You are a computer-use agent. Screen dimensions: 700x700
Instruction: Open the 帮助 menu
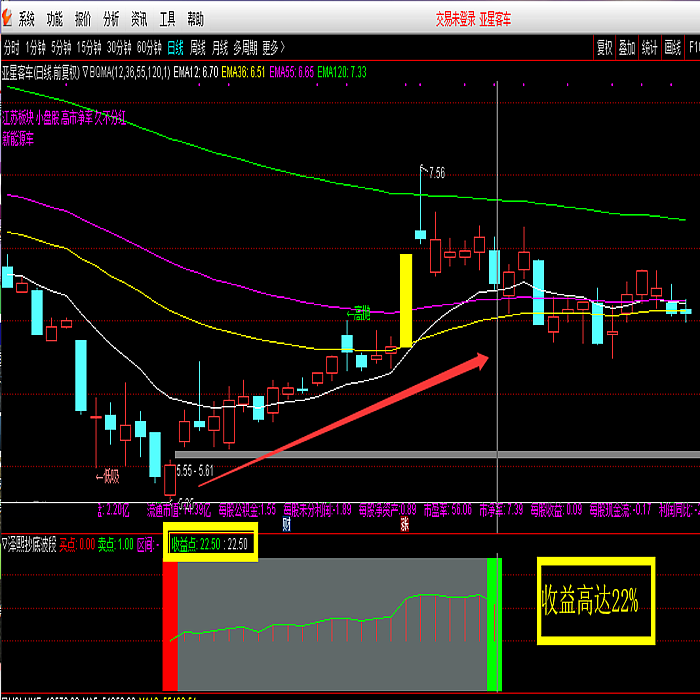[196, 19]
